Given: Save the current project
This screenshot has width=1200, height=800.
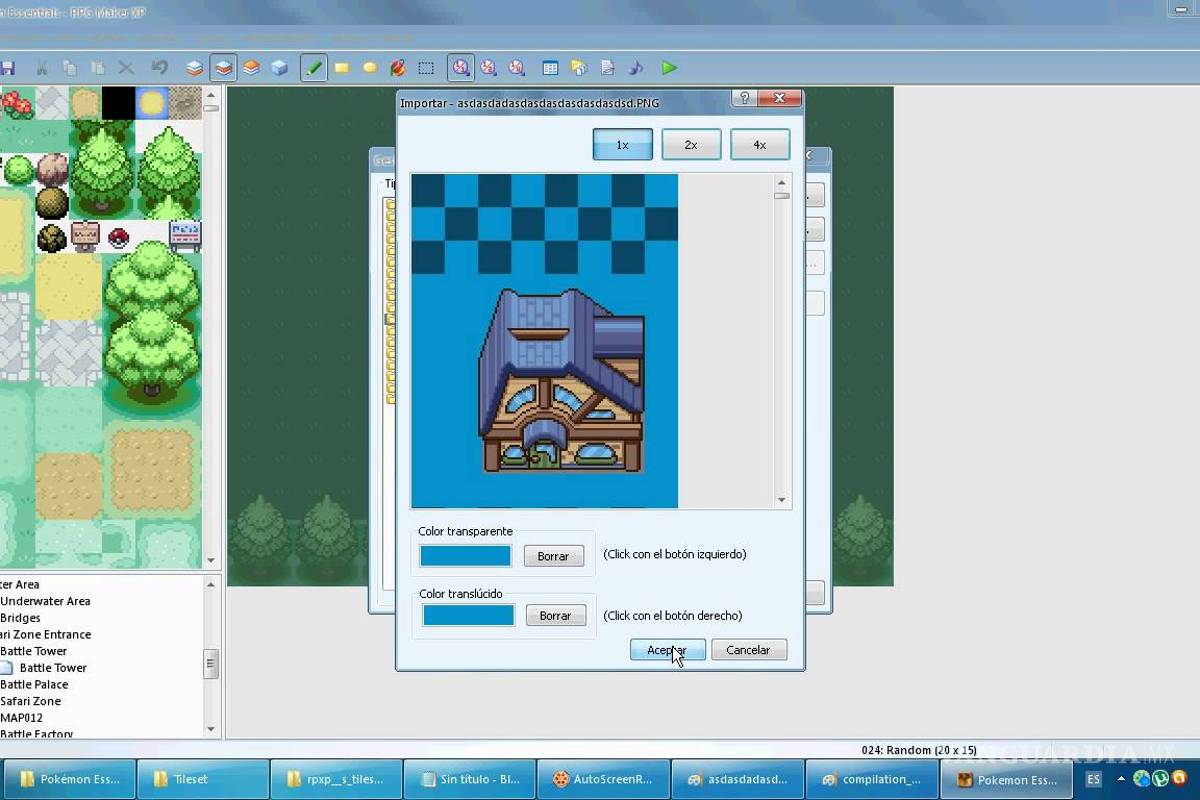Looking at the screenshot, I should click(x=10, y=67).
